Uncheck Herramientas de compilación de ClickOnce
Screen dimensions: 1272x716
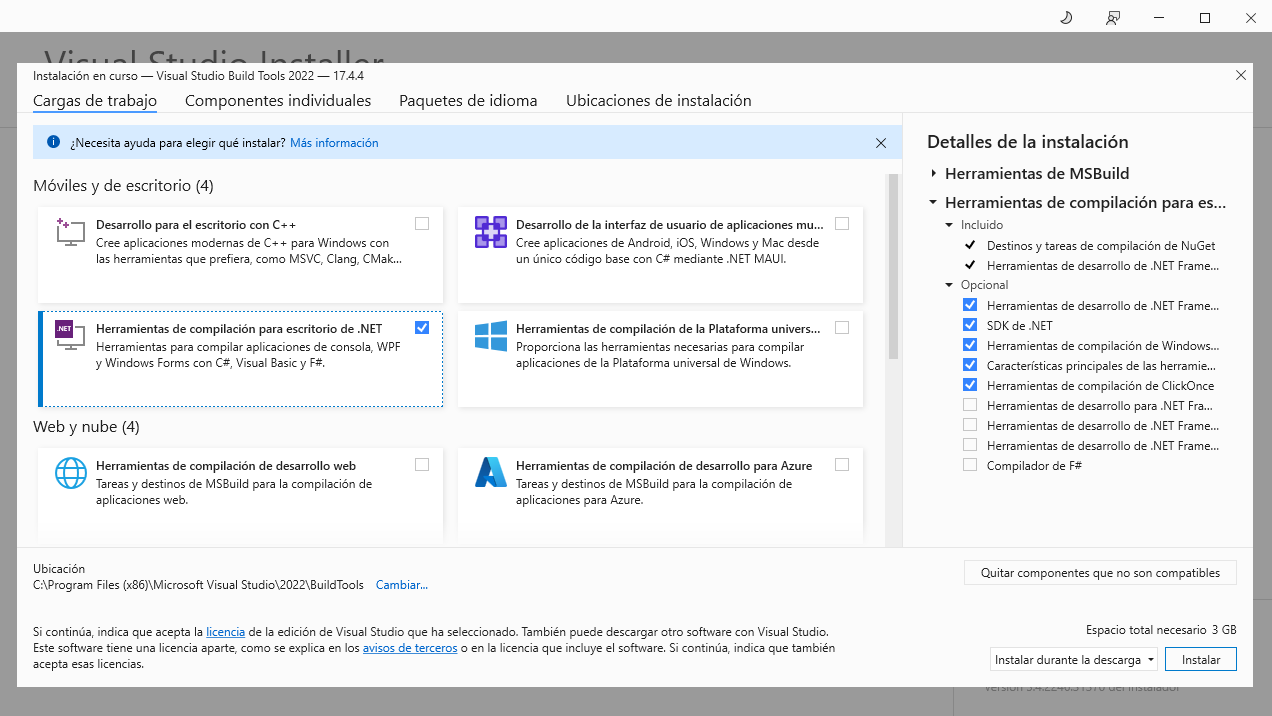pyautogui.click(x=970, y=385)
